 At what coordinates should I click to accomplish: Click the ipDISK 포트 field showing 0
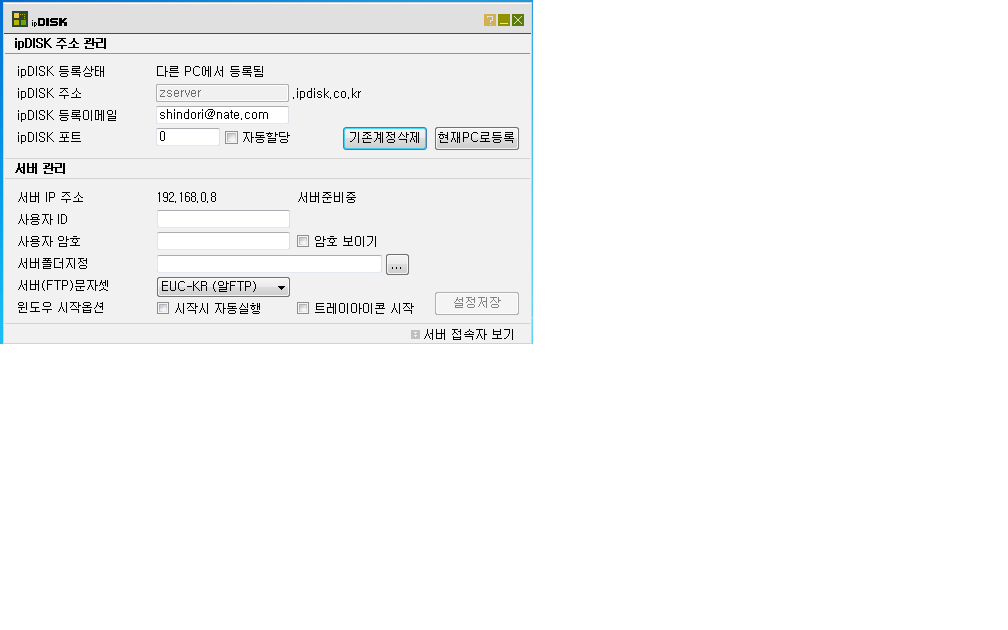coord(188,137)
